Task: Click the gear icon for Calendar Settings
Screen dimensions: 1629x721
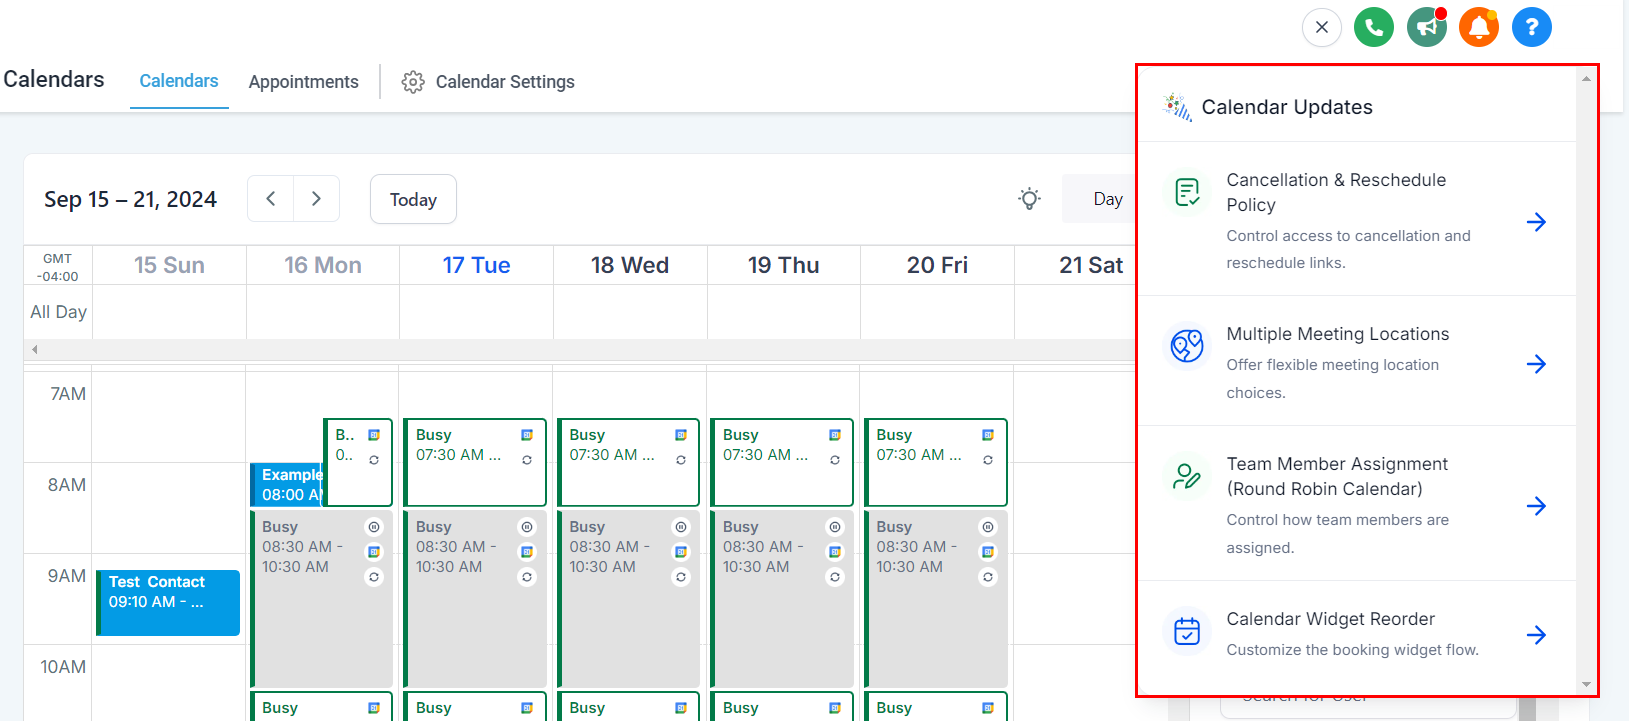Action: pyautogui.click(x=413, y=82)
